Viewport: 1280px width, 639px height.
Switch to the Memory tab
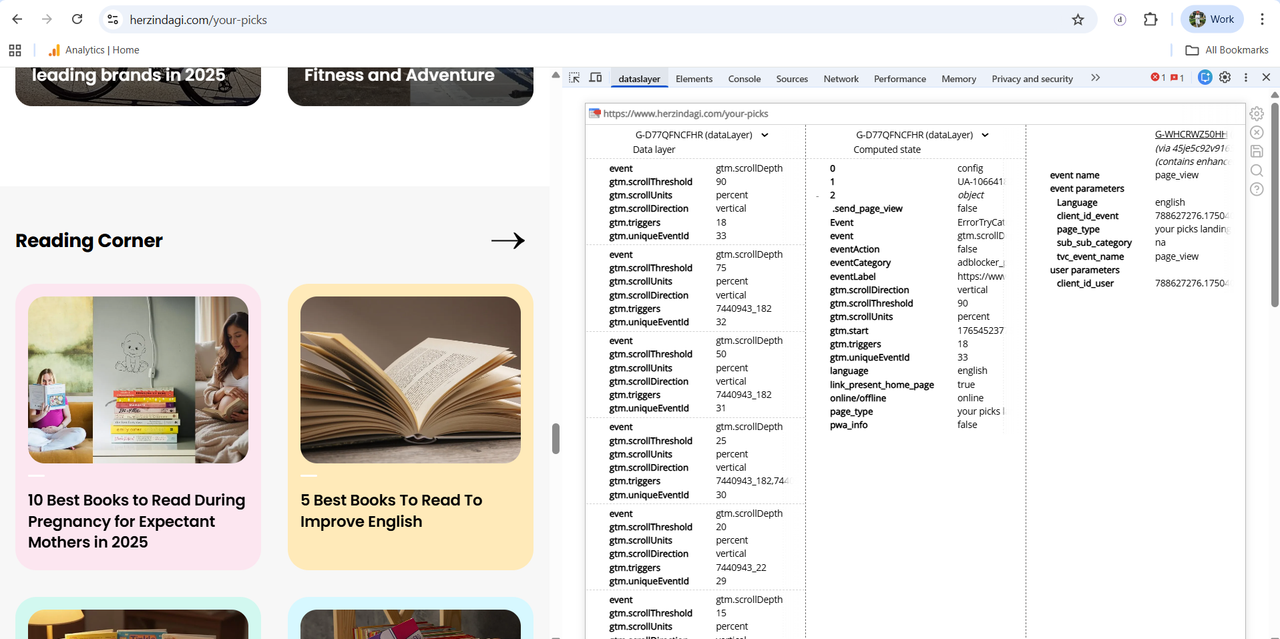pos(958,79)
